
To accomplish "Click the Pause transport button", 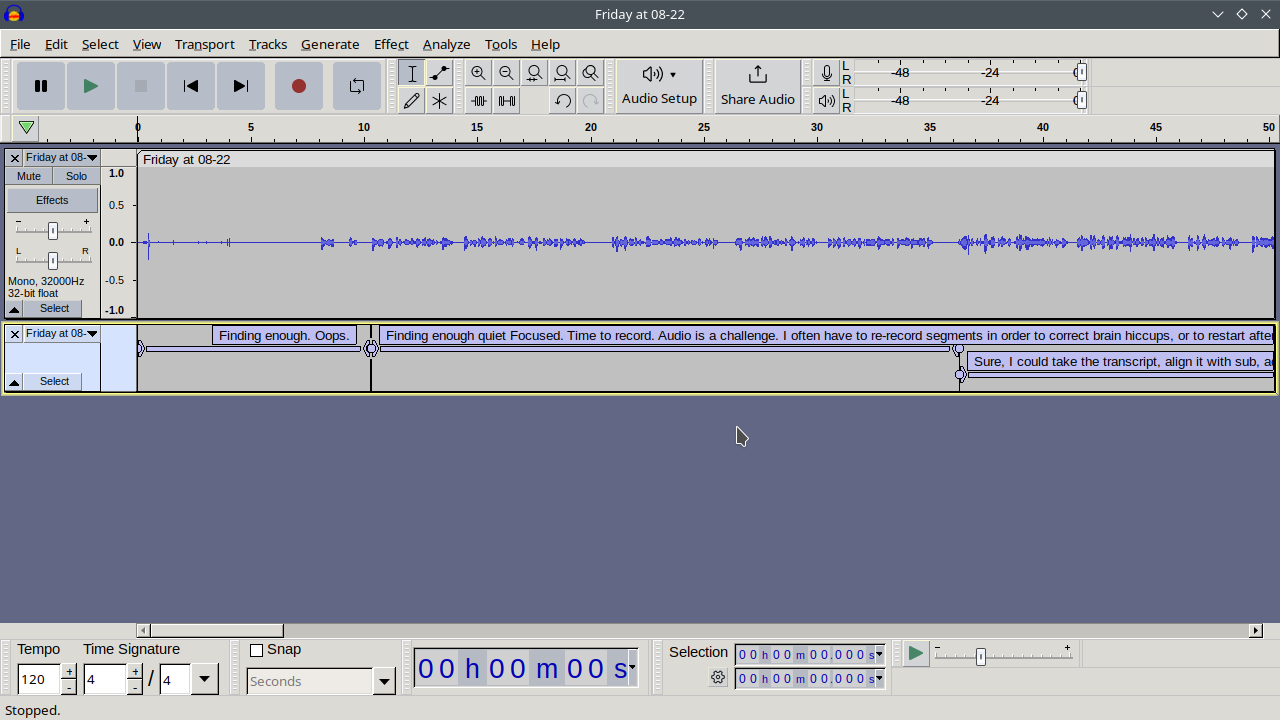I will pos(41,86).
